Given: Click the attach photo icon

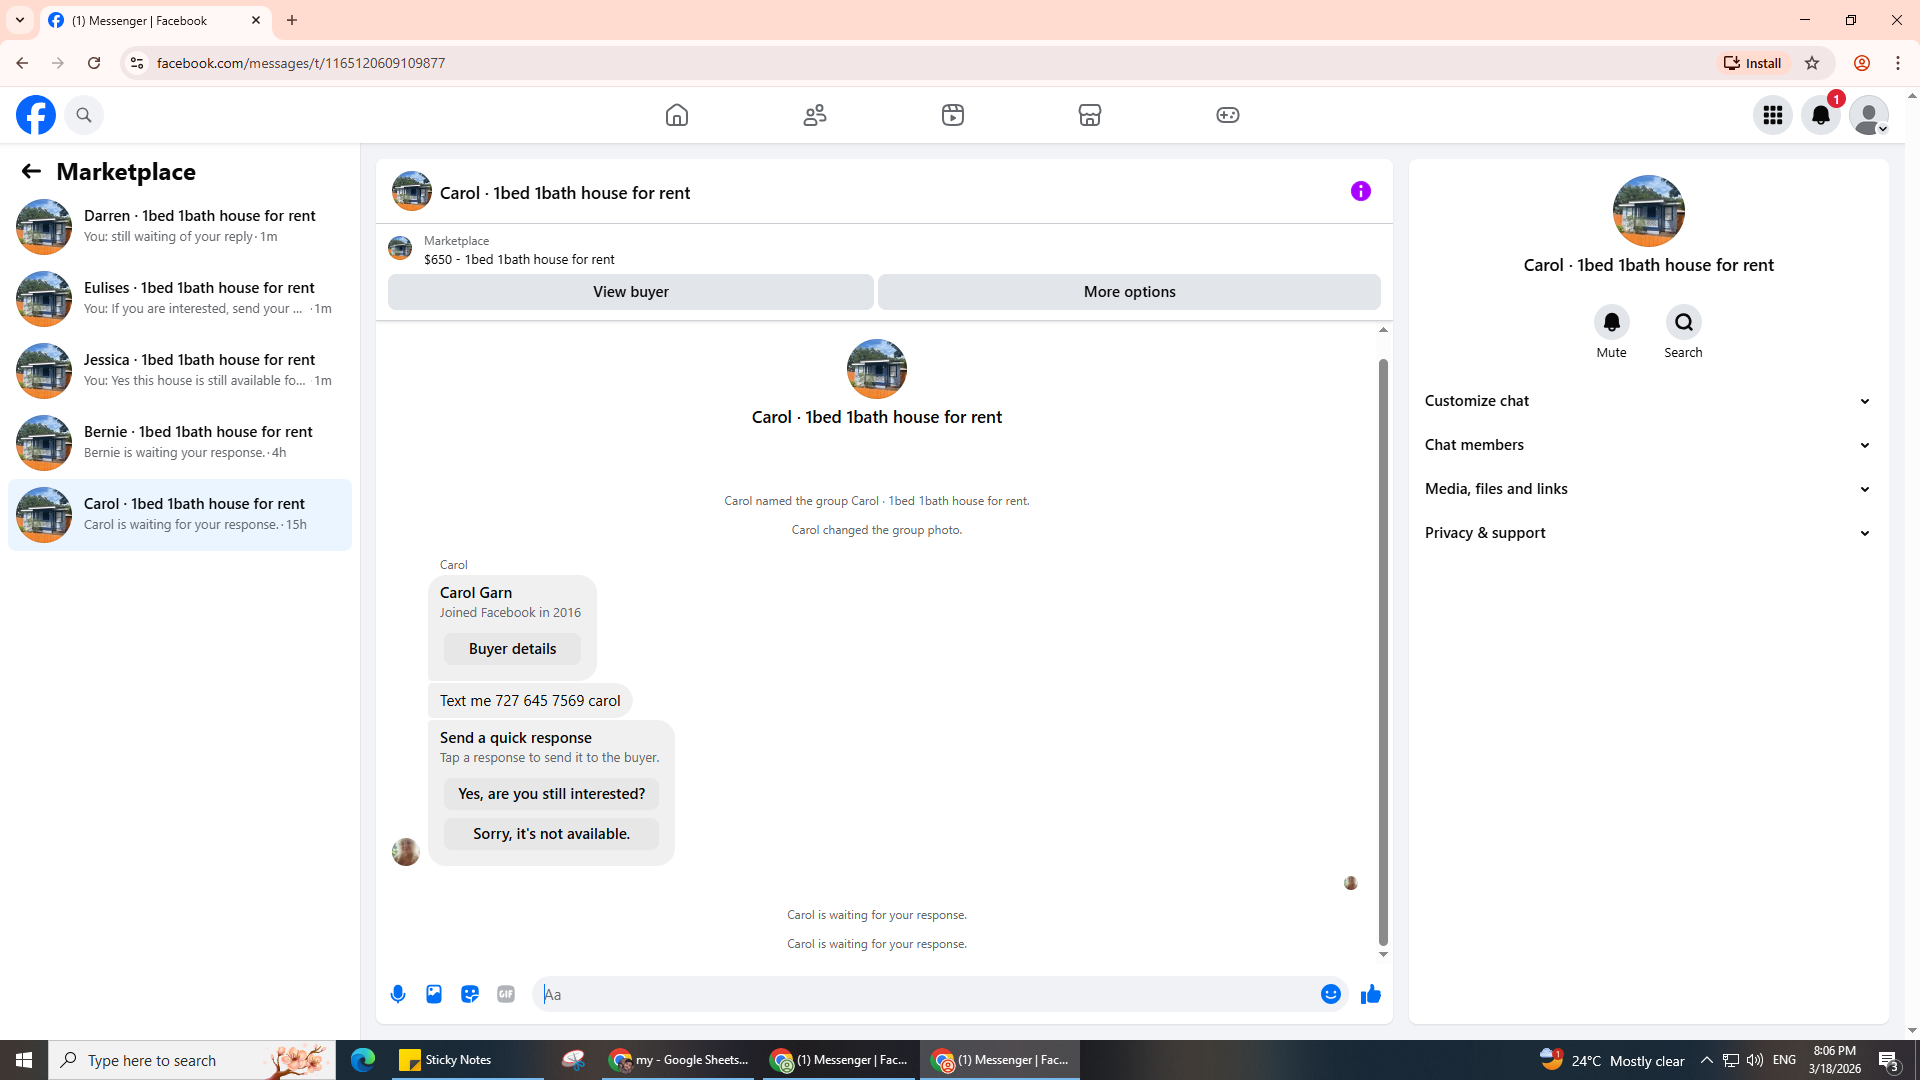Looking at the screenshot, I should pyautogui.click(x=434, y=994).
